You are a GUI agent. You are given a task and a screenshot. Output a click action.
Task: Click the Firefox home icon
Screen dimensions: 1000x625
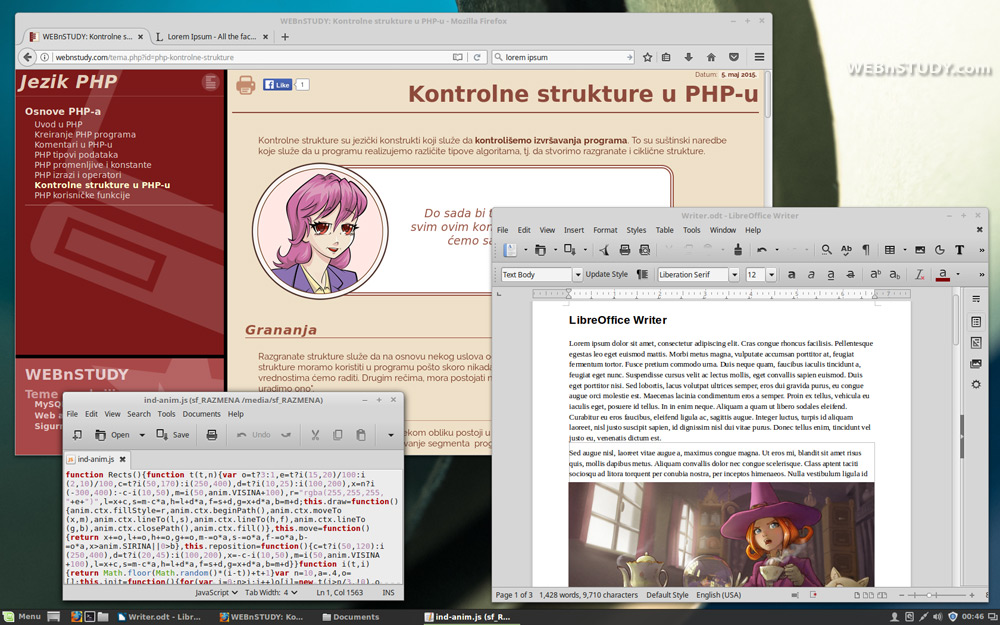click(711, 57)
